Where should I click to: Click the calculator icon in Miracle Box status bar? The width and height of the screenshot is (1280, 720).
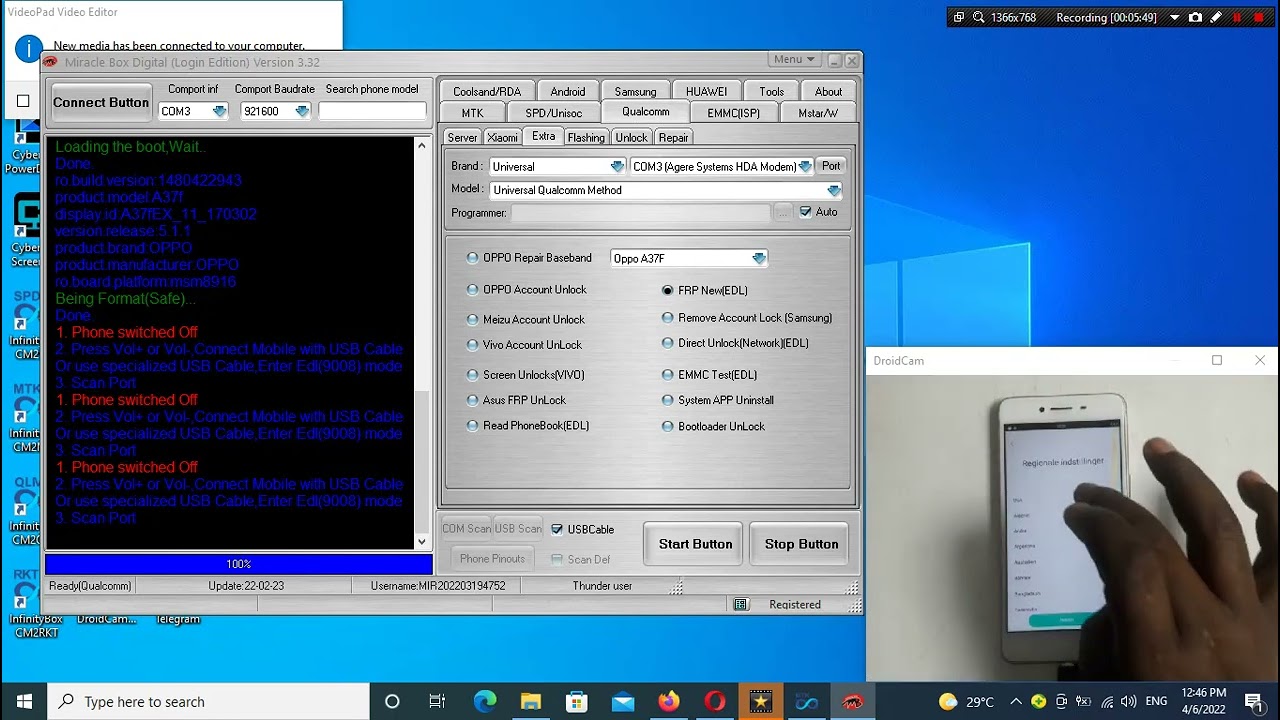741,604
